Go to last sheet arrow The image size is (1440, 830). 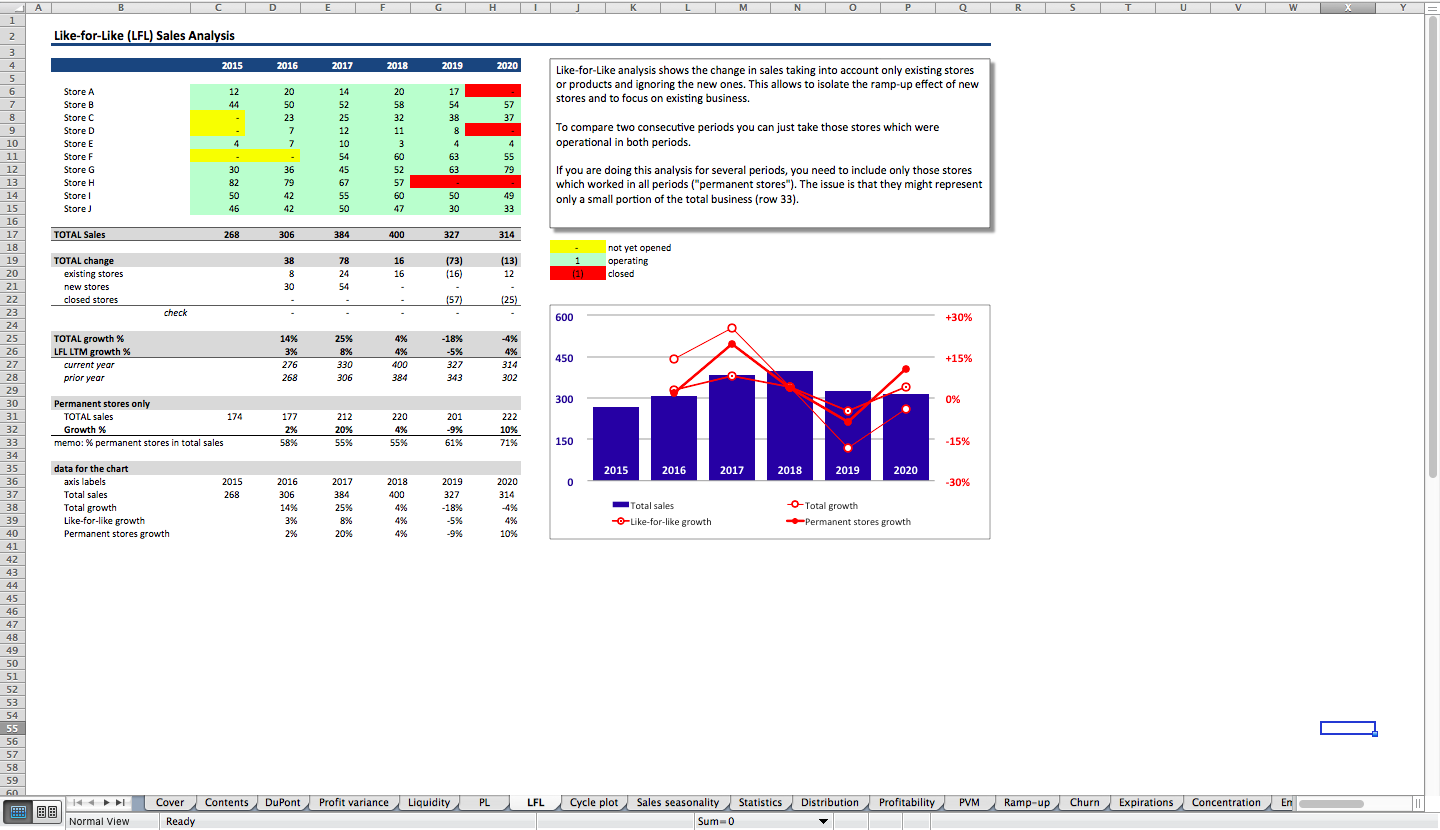(x=121, y=803)
